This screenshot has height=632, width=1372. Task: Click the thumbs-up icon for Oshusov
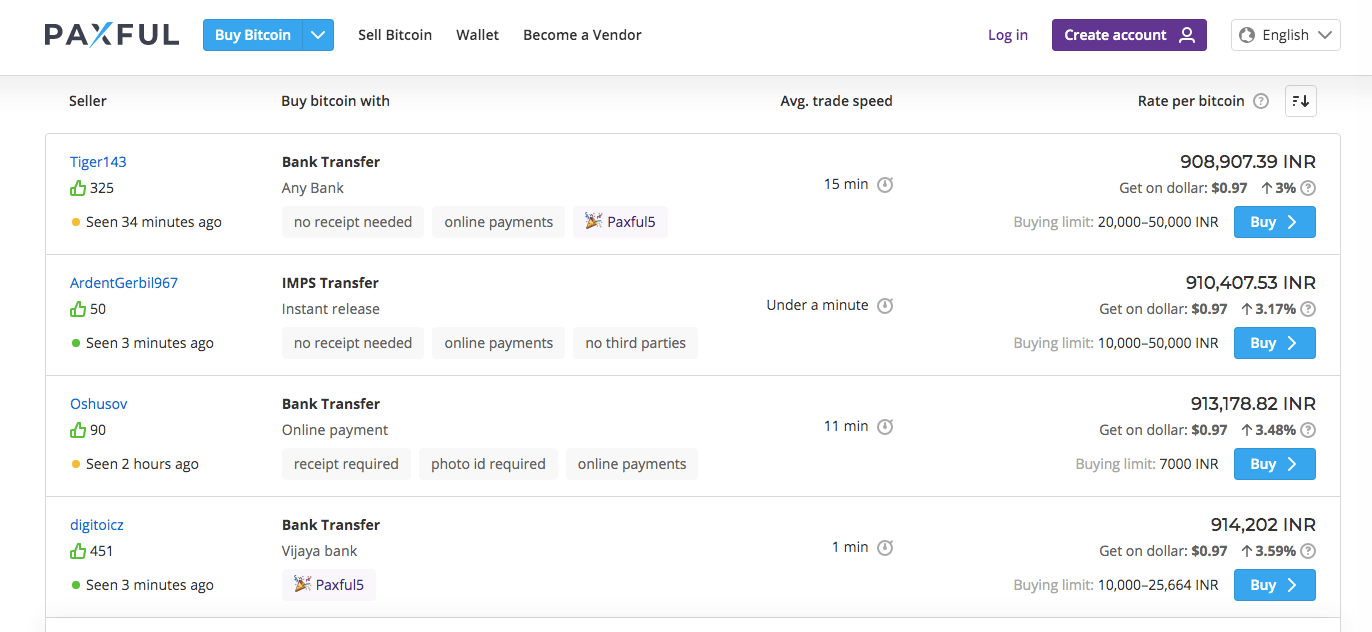[78, 430]
